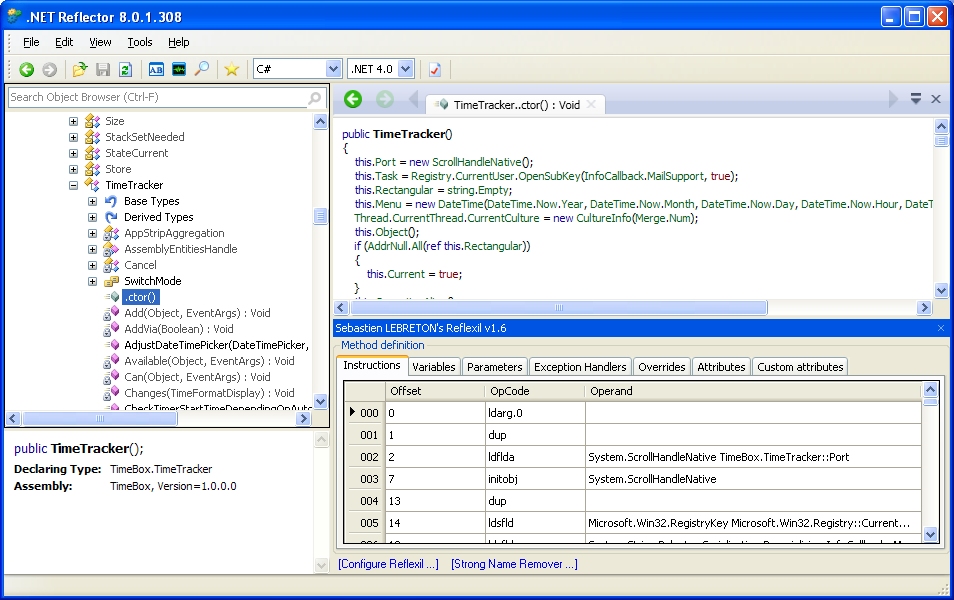
Task: Click the checklist icon right of the .NET 4.0 dropdown
Action: click(434, 69)
